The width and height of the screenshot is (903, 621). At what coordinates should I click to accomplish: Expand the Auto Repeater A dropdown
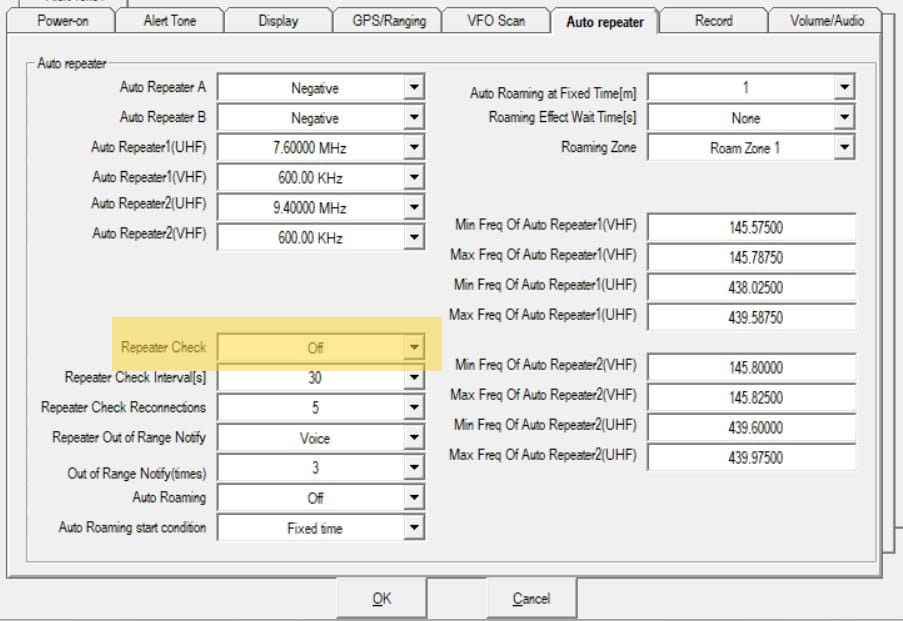click(414, 89)
